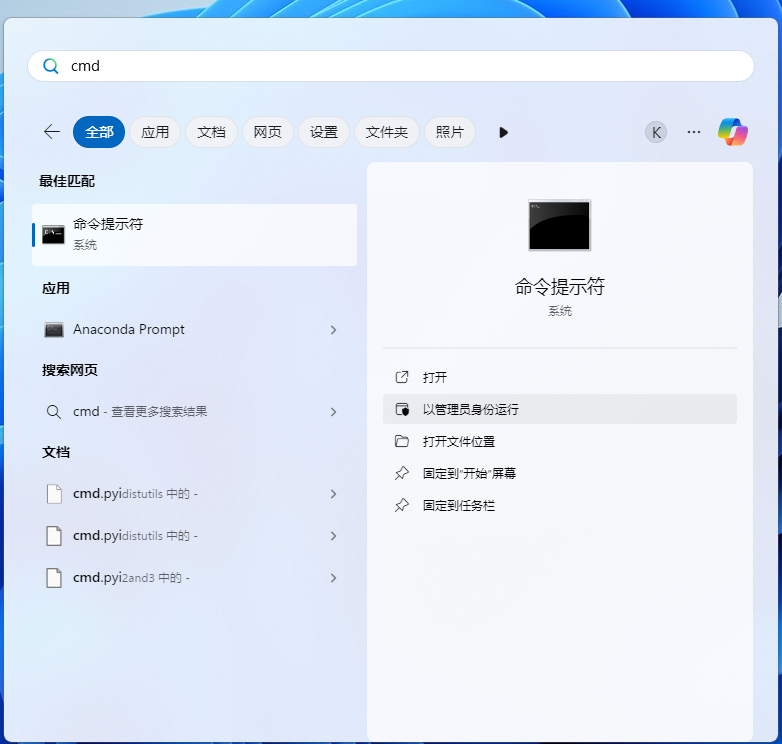Choose 固定到"开始"屏幕

pos(560,473)
